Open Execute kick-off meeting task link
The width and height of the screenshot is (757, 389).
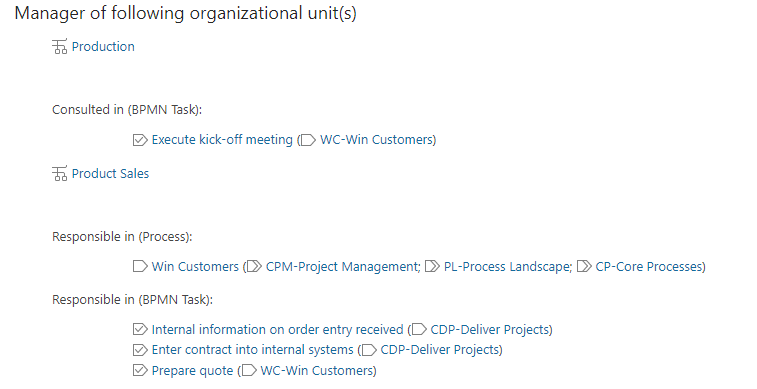click(222, 140)
